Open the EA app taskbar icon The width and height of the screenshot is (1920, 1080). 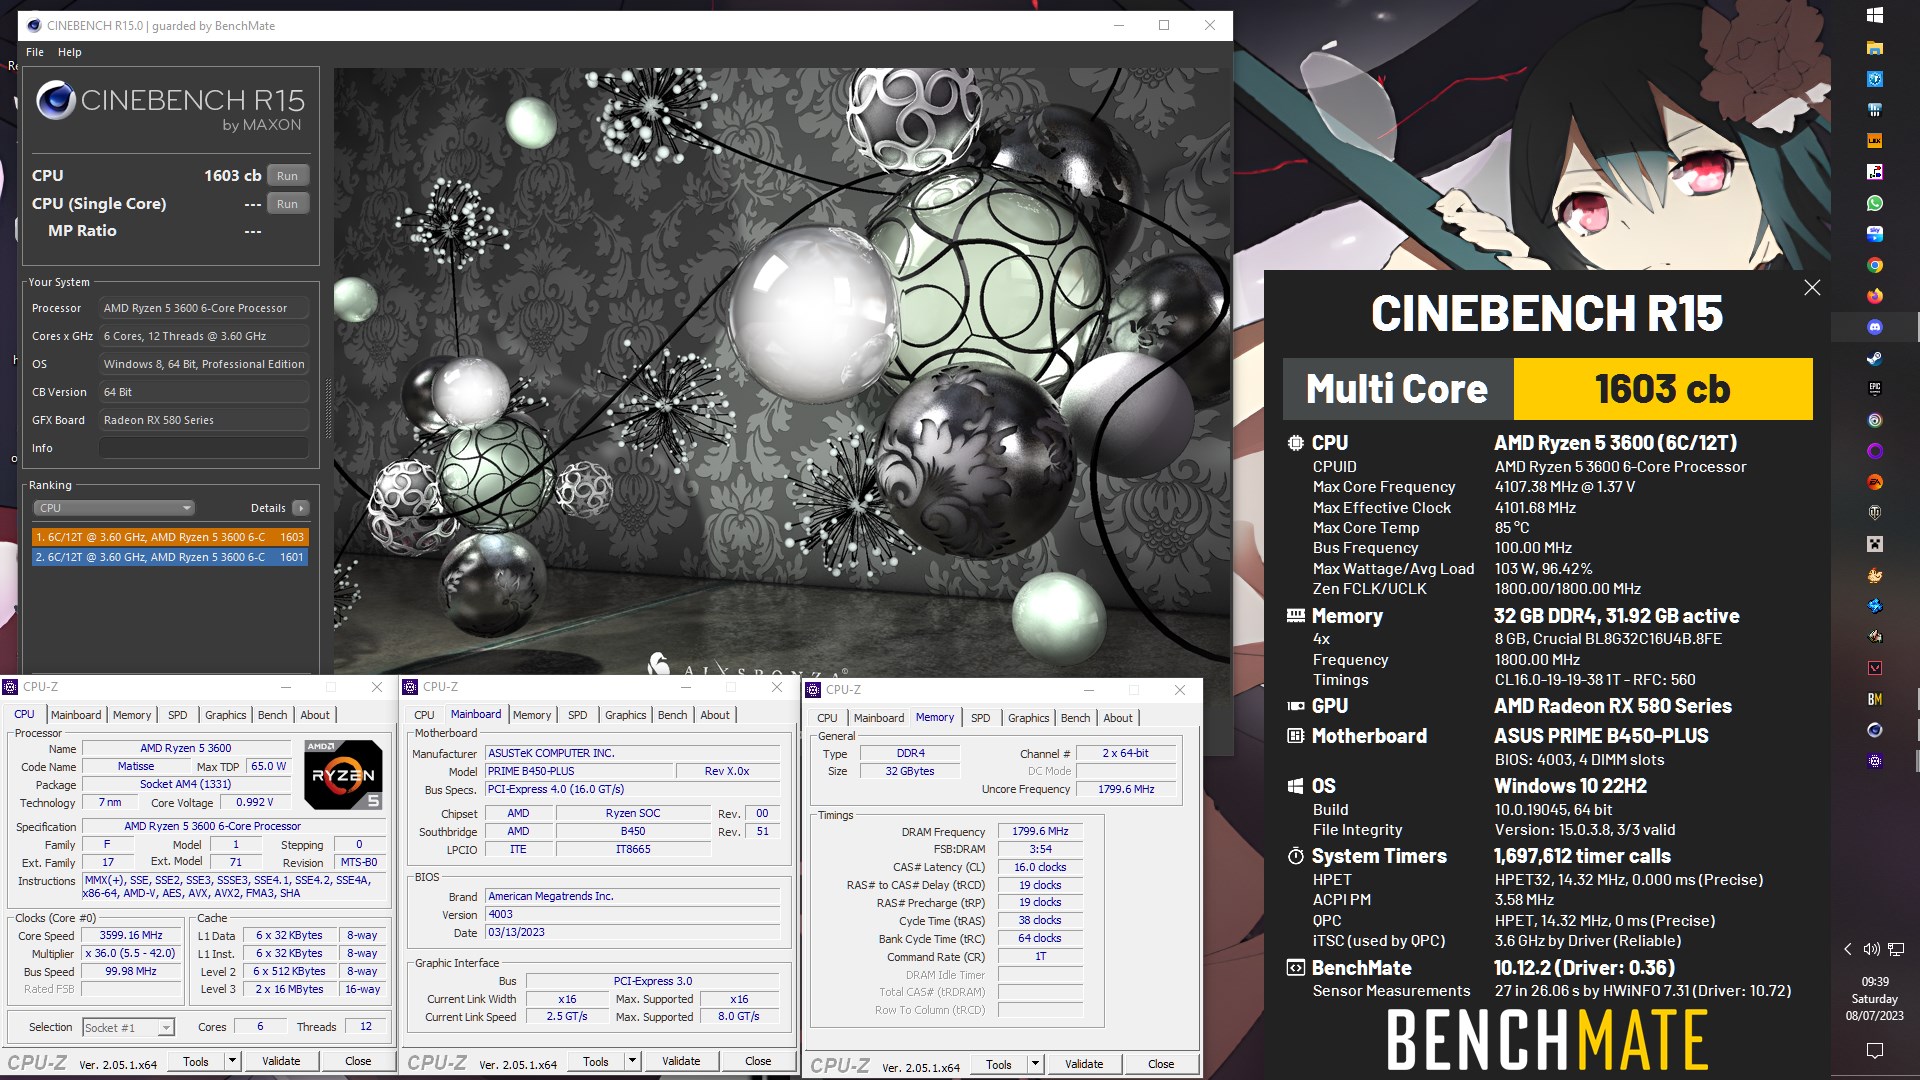[1875, 482]
